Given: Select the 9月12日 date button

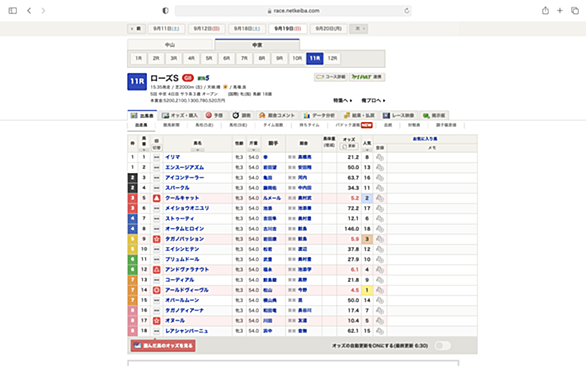Looking at the screenshot, I should (x=207, y=28).
